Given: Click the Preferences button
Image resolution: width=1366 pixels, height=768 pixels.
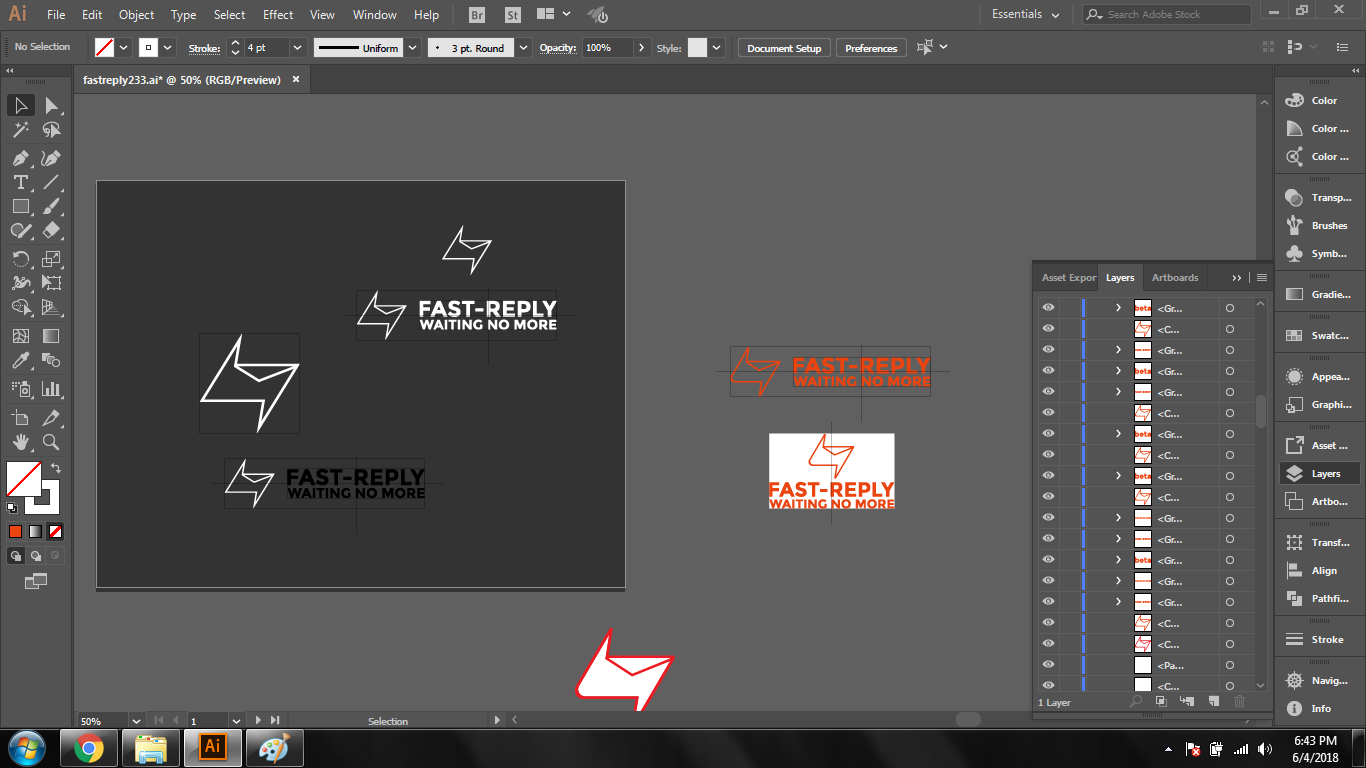Looking at the screenshot, I should 871,48.
